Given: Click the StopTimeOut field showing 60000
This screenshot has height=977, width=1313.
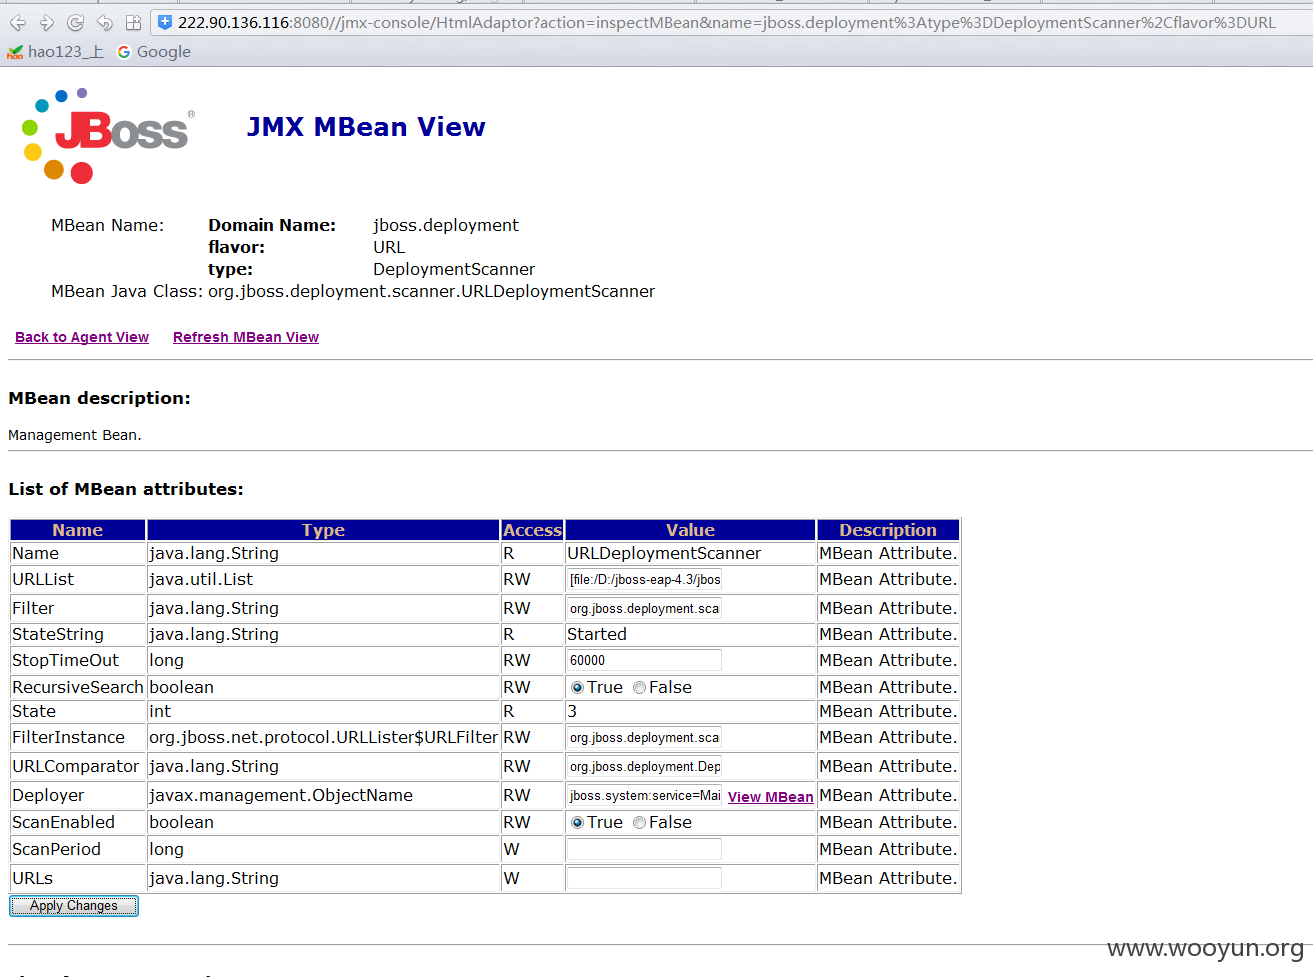Looking at the screenshot, I should point(644,660).
